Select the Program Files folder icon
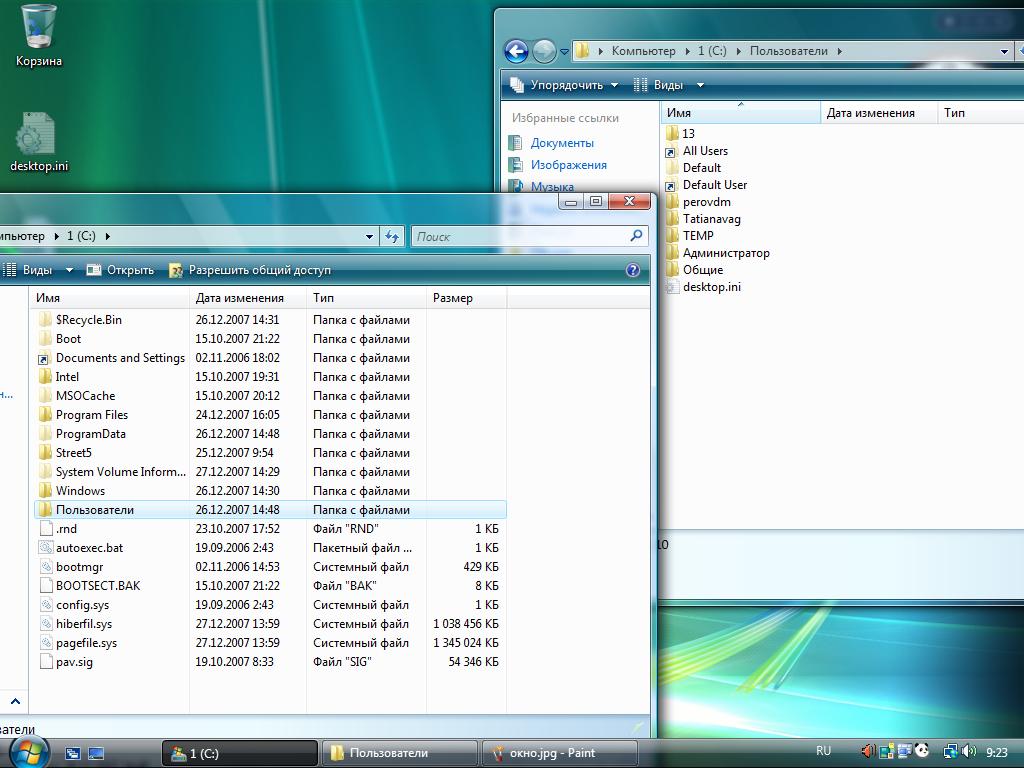 (x=45, y=415)
